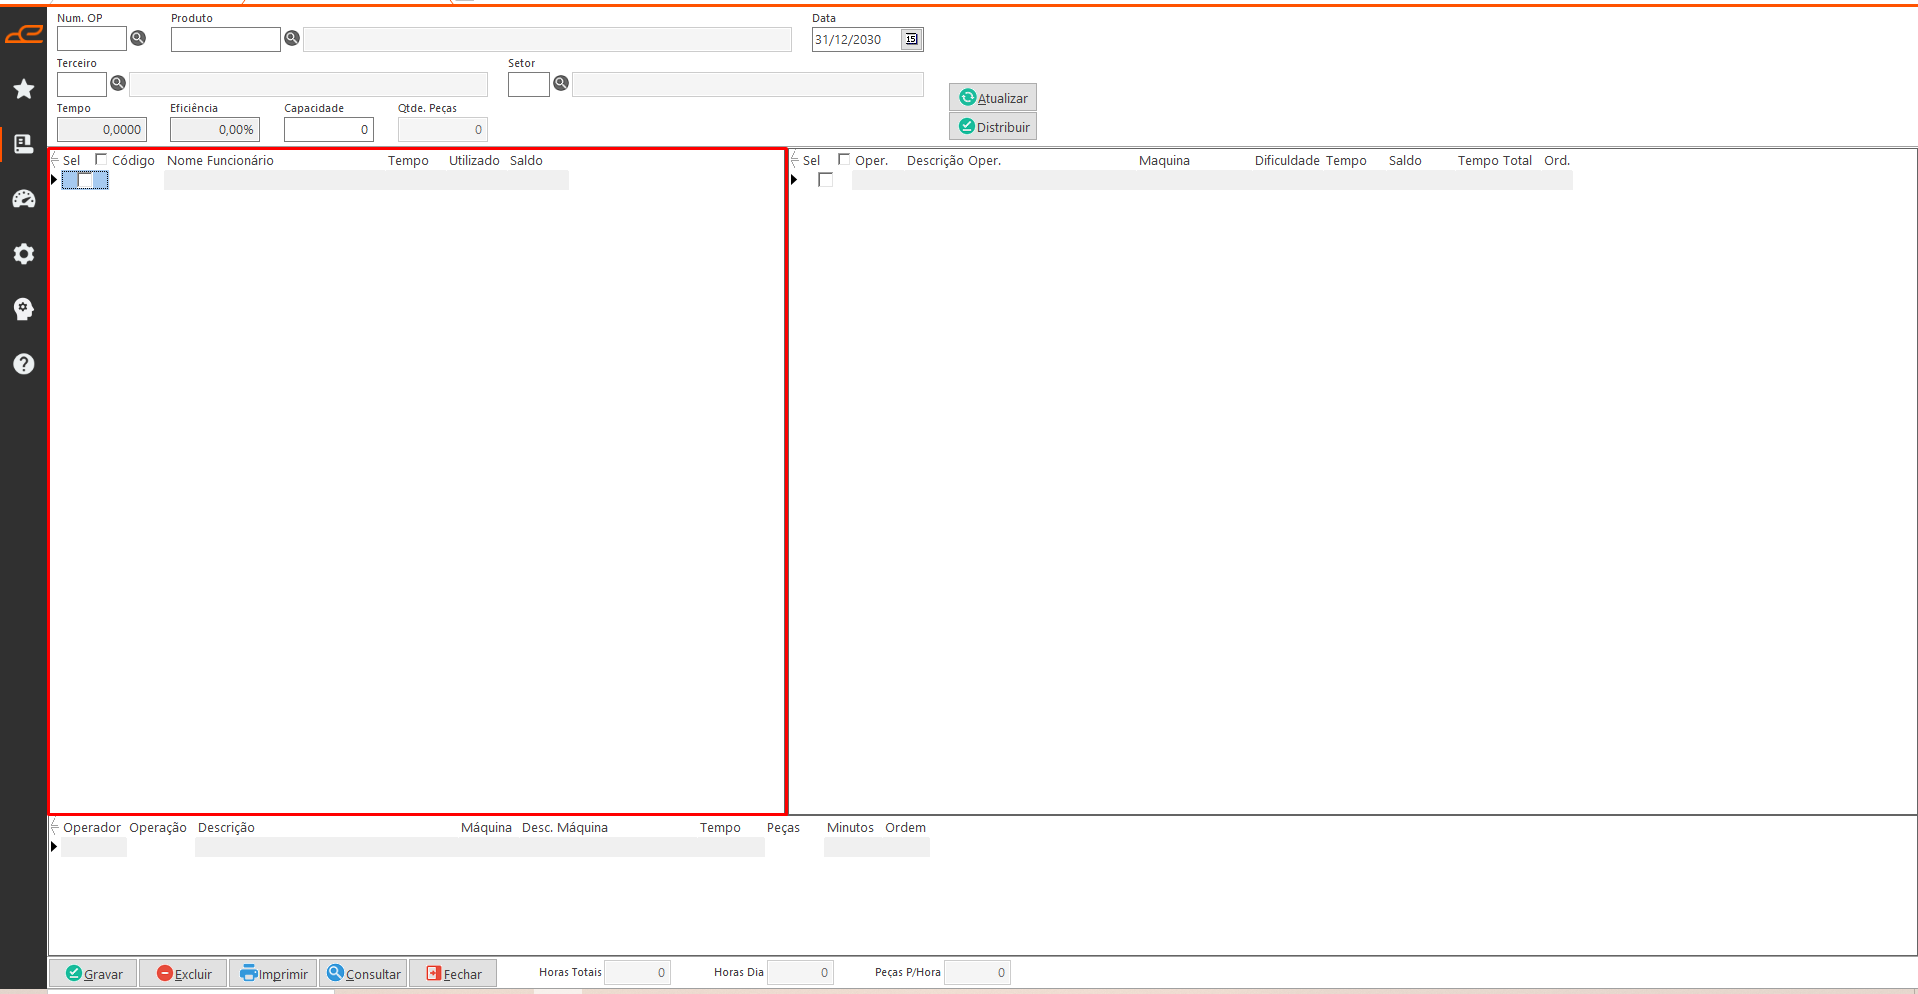Click the Consultar button

pyautogui.click(x=364, y=974)
